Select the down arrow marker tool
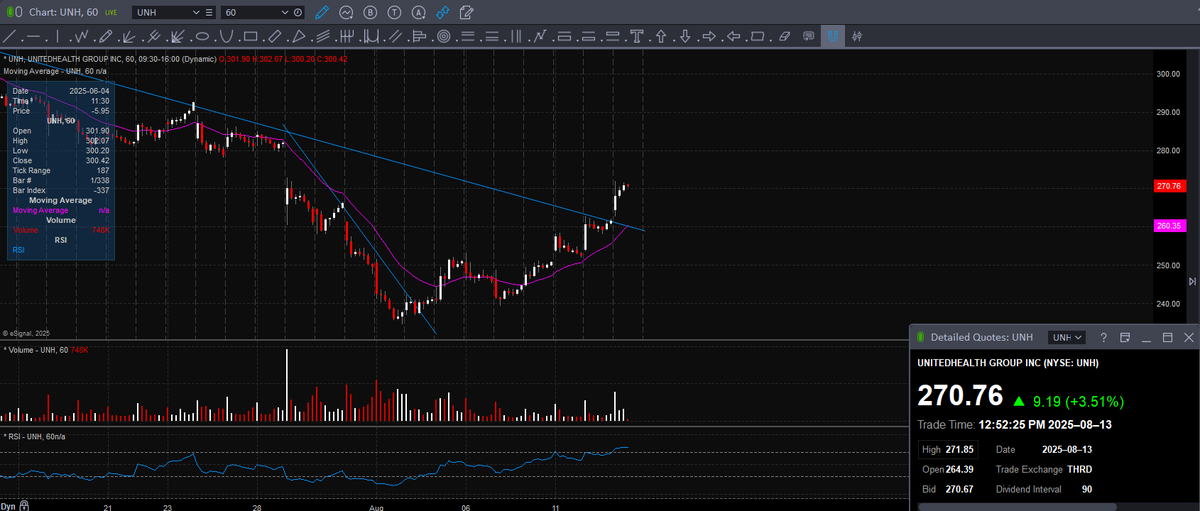The height and width of the screenshot is (511, 1200). click(x=685, y=37)
